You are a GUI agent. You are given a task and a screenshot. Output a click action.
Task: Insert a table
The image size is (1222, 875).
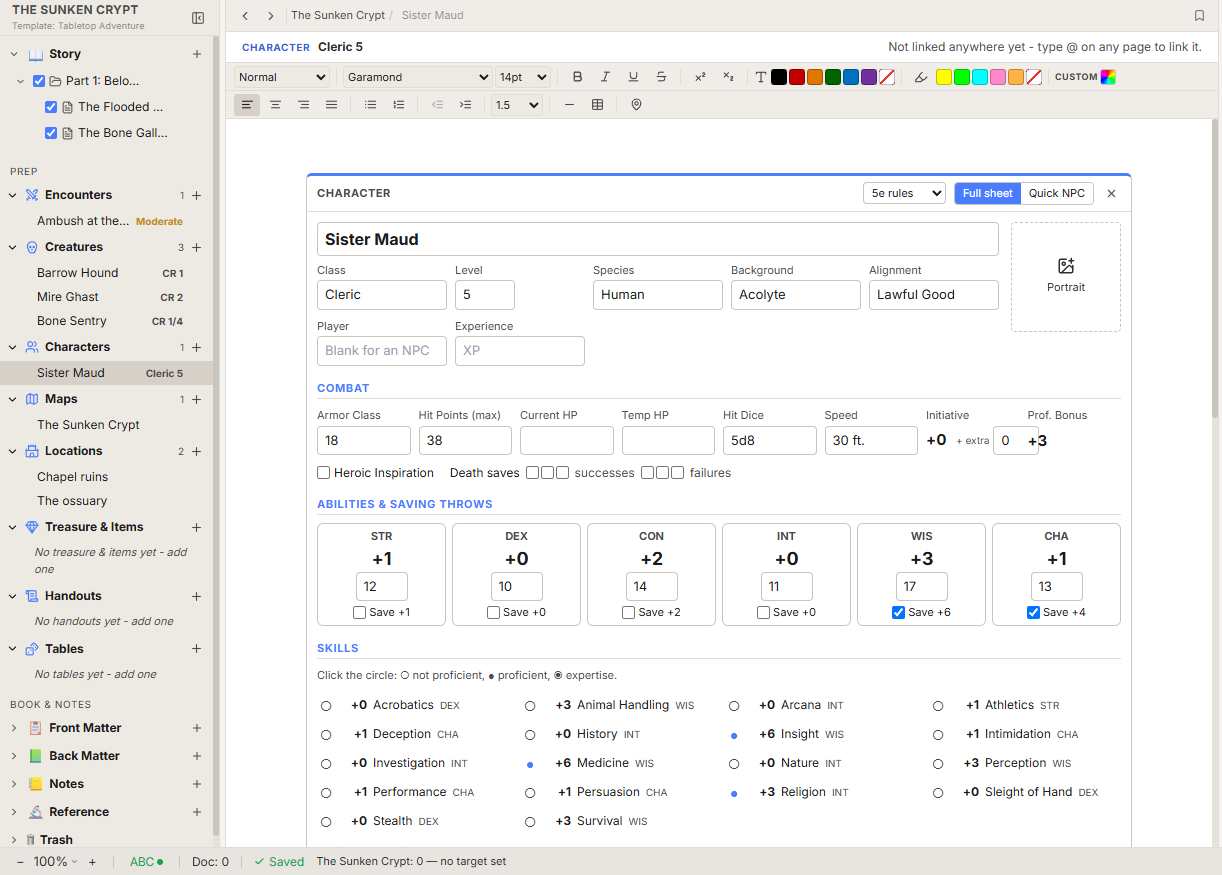click(597, 105)
